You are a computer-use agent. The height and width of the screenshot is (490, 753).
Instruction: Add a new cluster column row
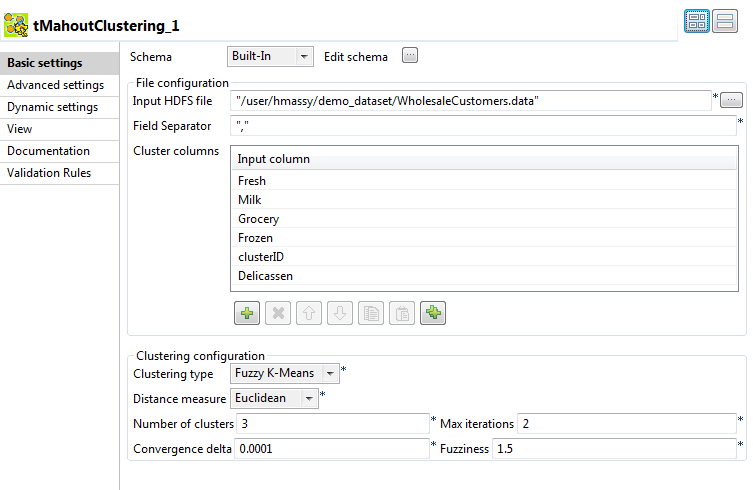pos(247,313)
